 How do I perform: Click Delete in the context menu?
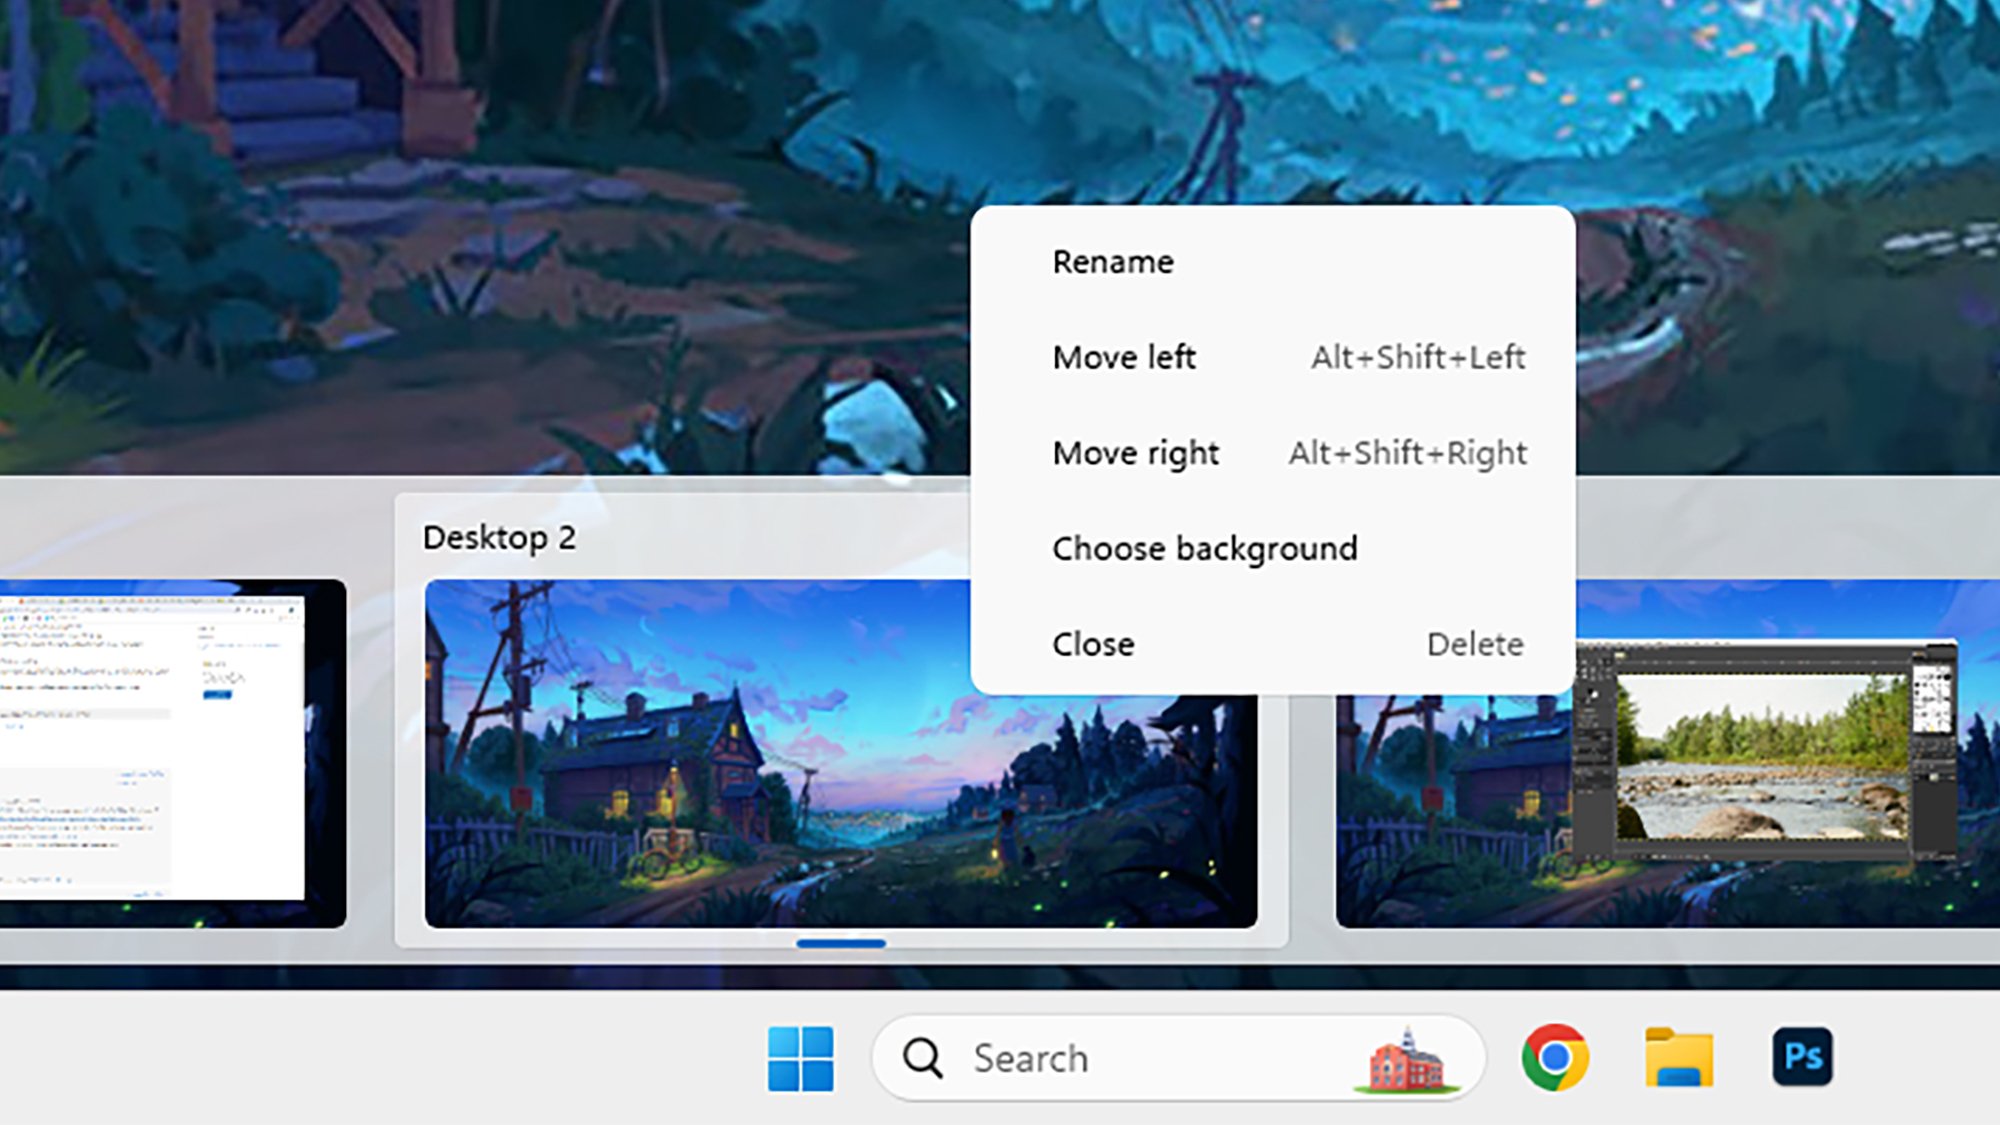pos(1474,643)
